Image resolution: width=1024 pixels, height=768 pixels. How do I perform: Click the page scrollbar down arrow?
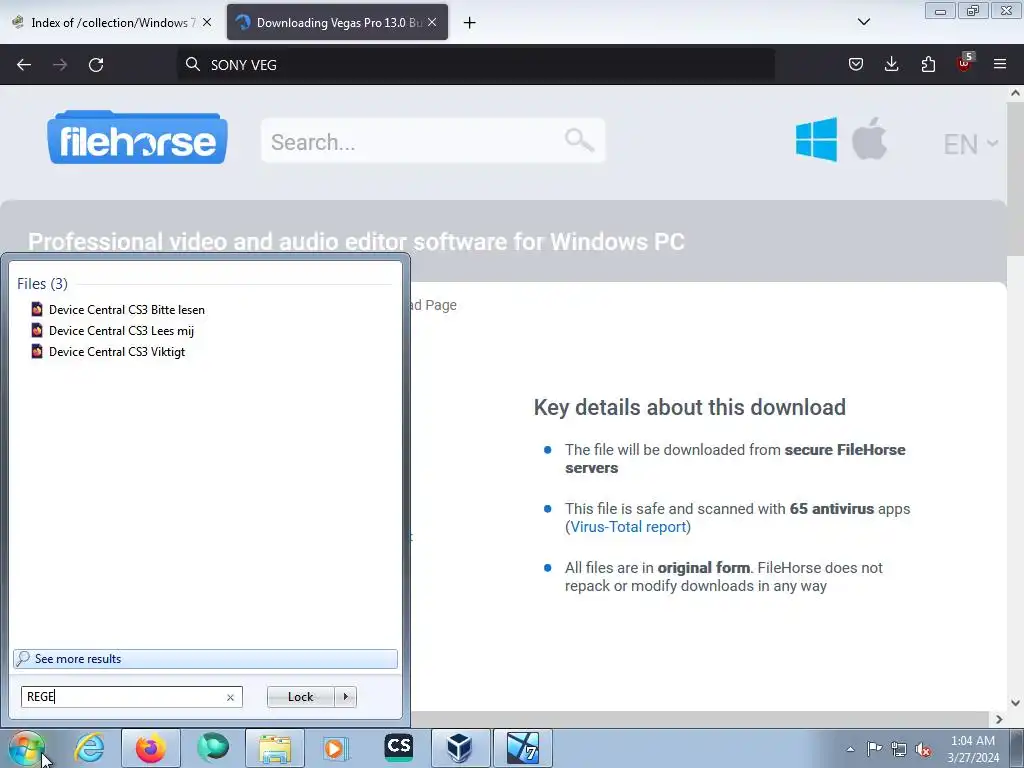coord(1016,703)
